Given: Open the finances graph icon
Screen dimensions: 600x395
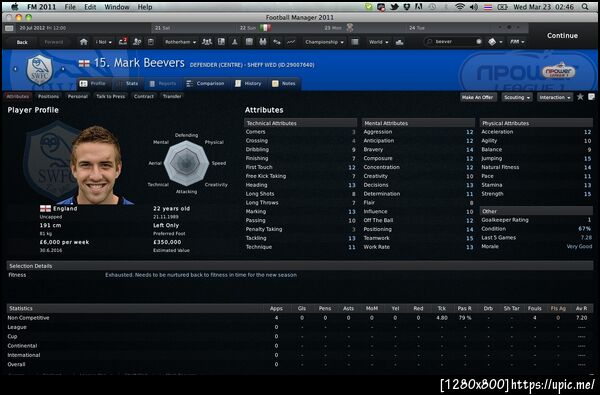Looking at the screenshot, I should tap(291, 42).
